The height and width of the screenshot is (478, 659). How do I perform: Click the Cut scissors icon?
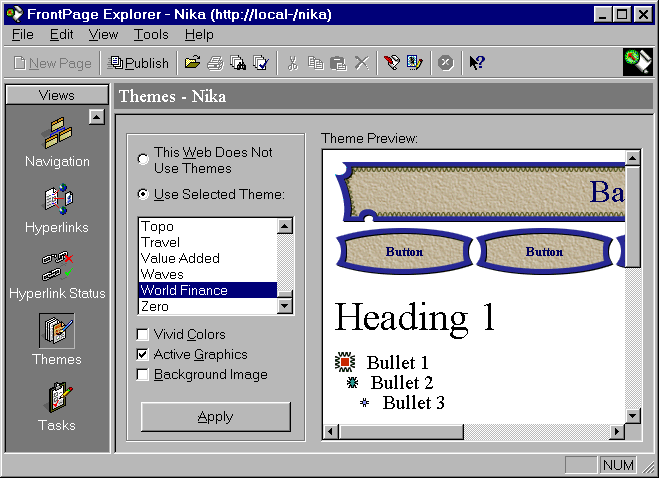pos(293,63)
